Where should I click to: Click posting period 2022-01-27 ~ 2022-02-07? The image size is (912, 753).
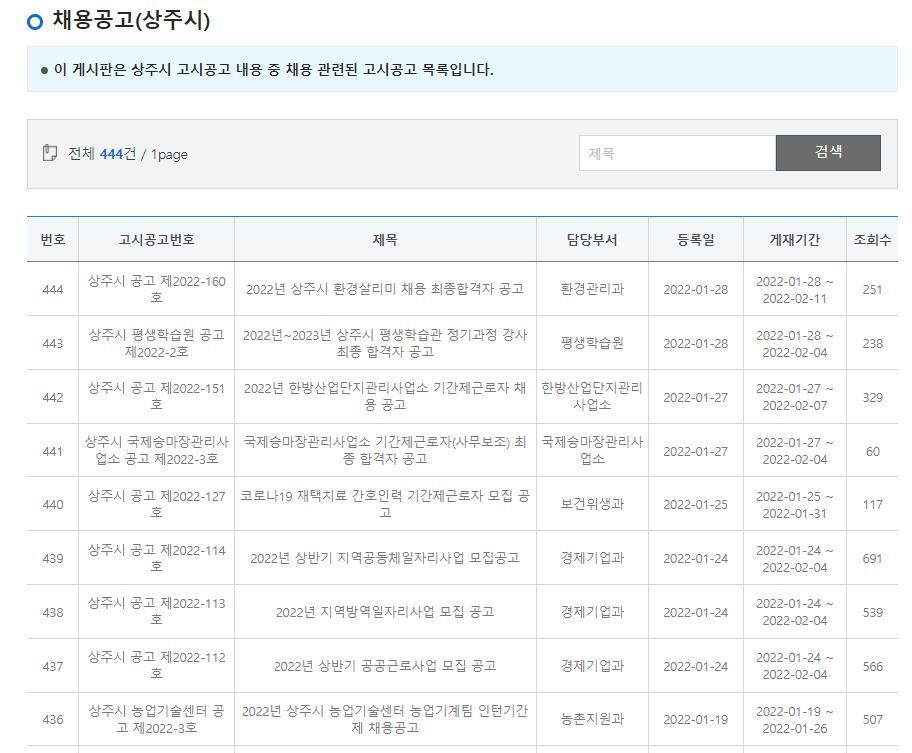pos(795,397)
